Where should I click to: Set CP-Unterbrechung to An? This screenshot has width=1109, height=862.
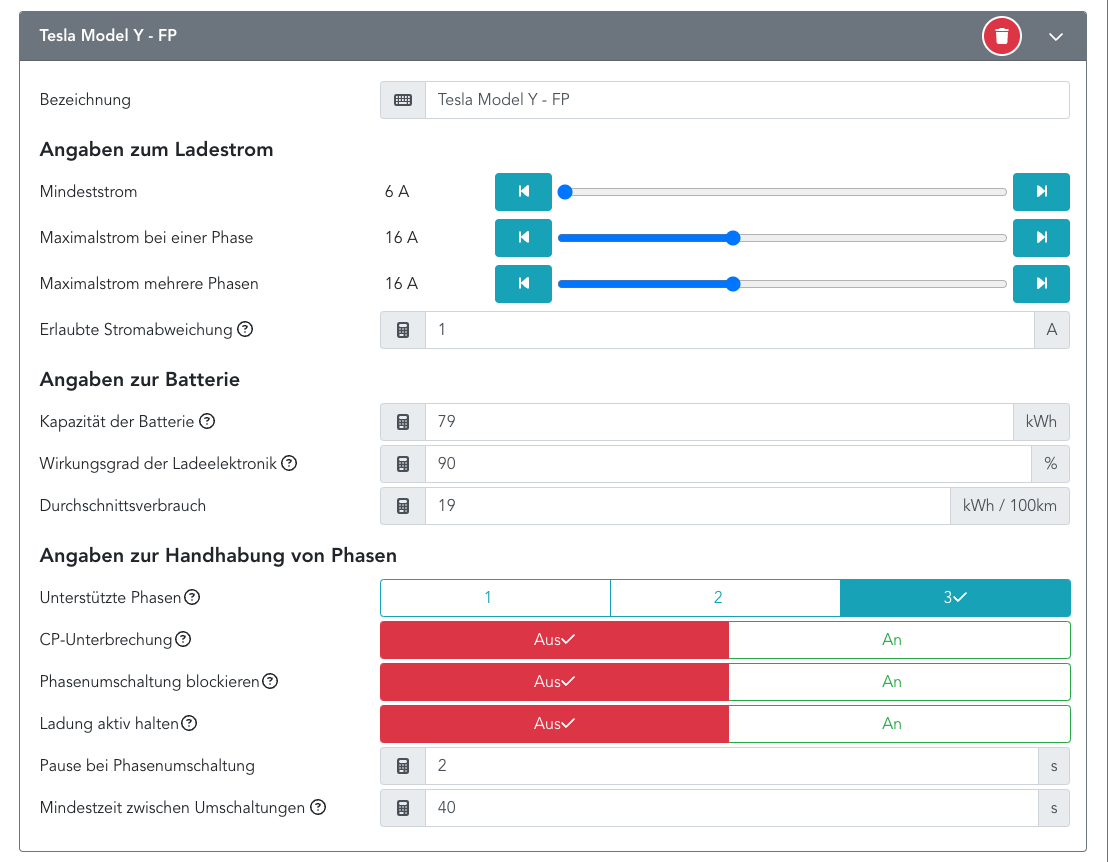(x=899, y=640)
